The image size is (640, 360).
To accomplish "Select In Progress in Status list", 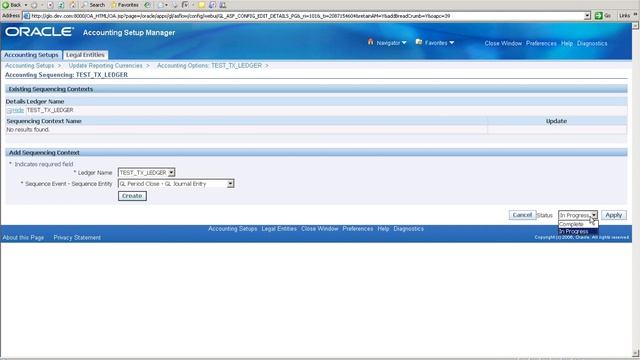I will (x=578, y=231).
